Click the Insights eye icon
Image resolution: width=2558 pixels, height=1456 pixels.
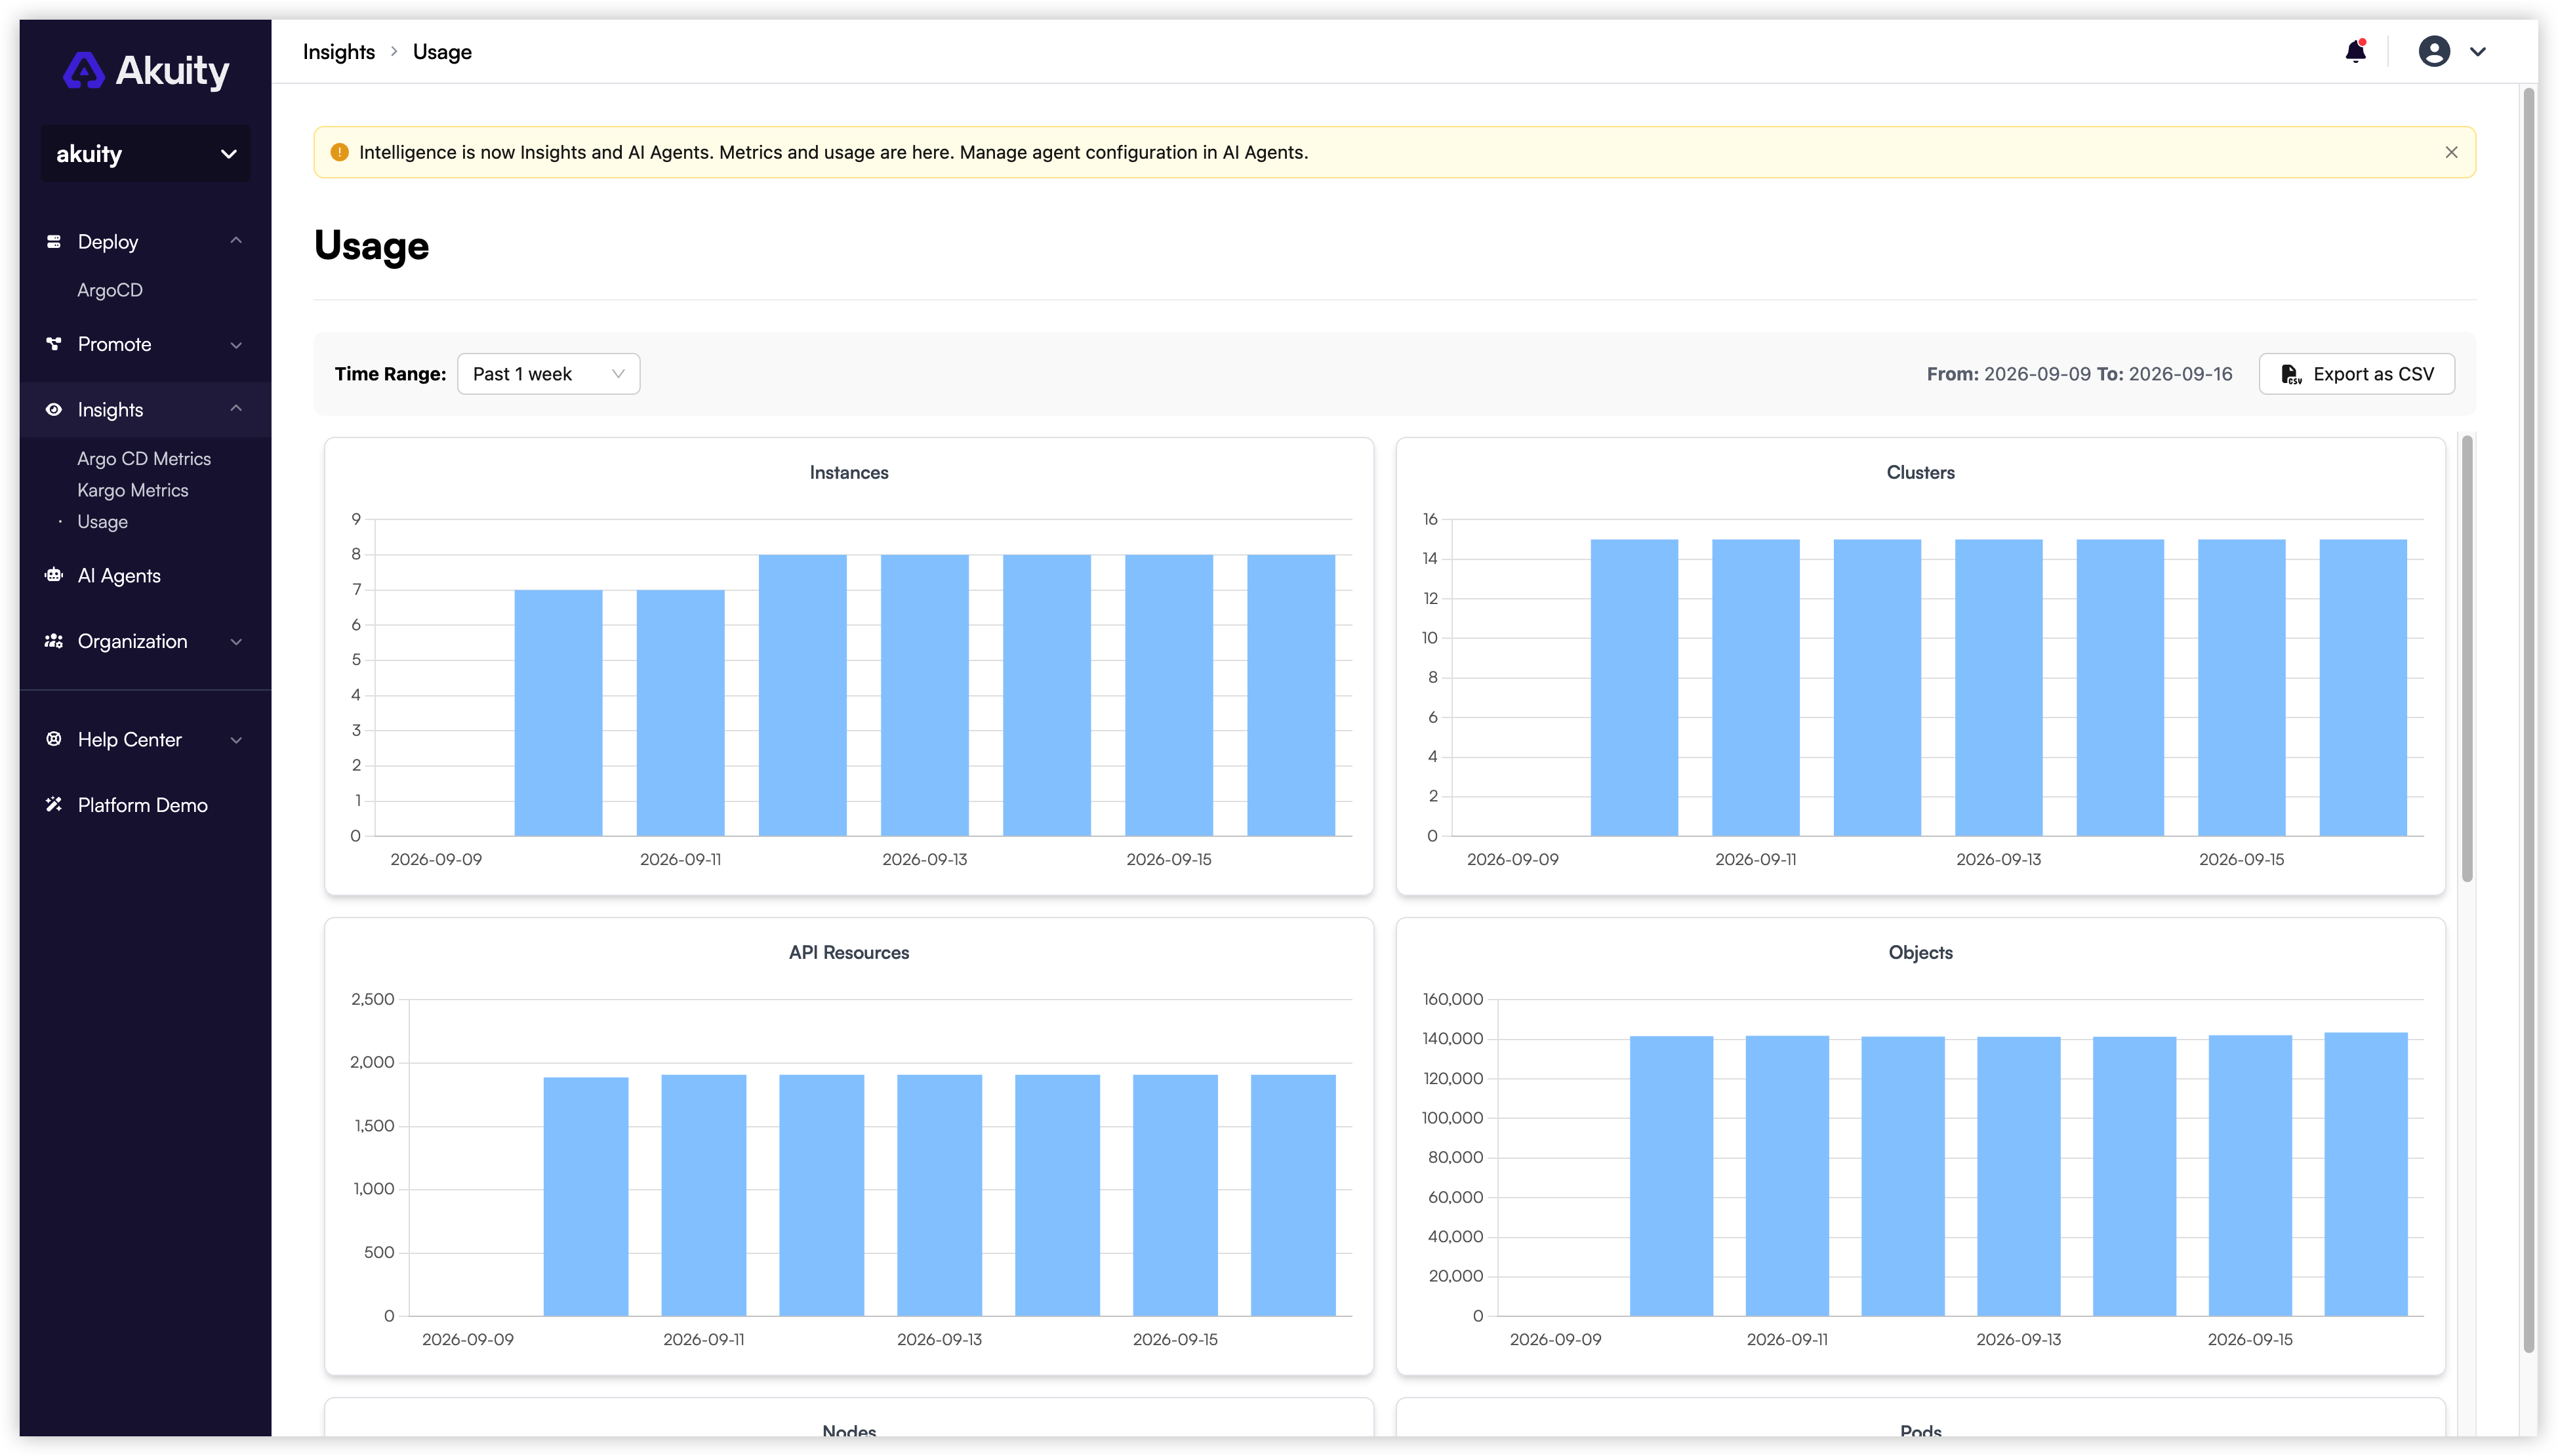pyautogui.click(x=54, y=409)
